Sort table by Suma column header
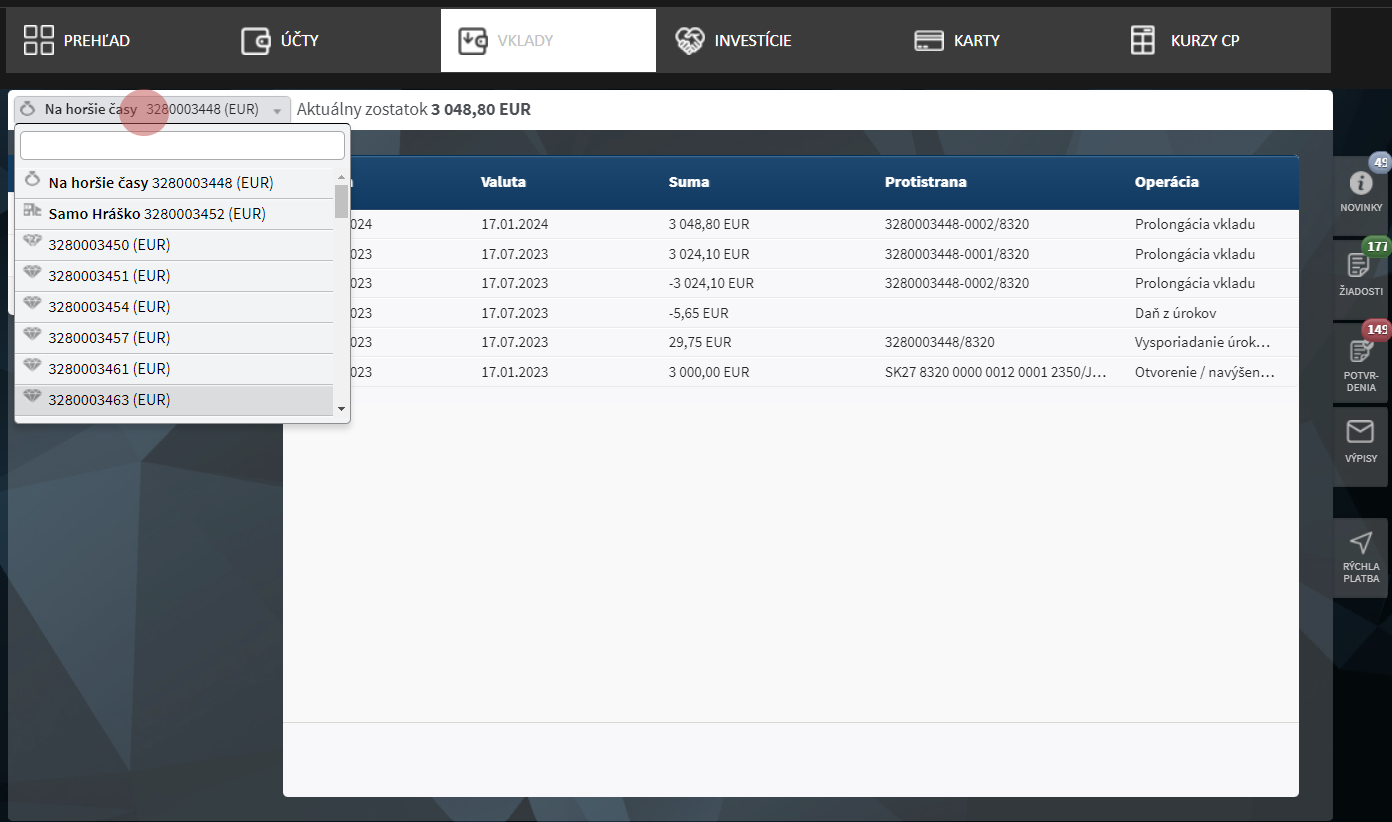 tap(689, 182)
